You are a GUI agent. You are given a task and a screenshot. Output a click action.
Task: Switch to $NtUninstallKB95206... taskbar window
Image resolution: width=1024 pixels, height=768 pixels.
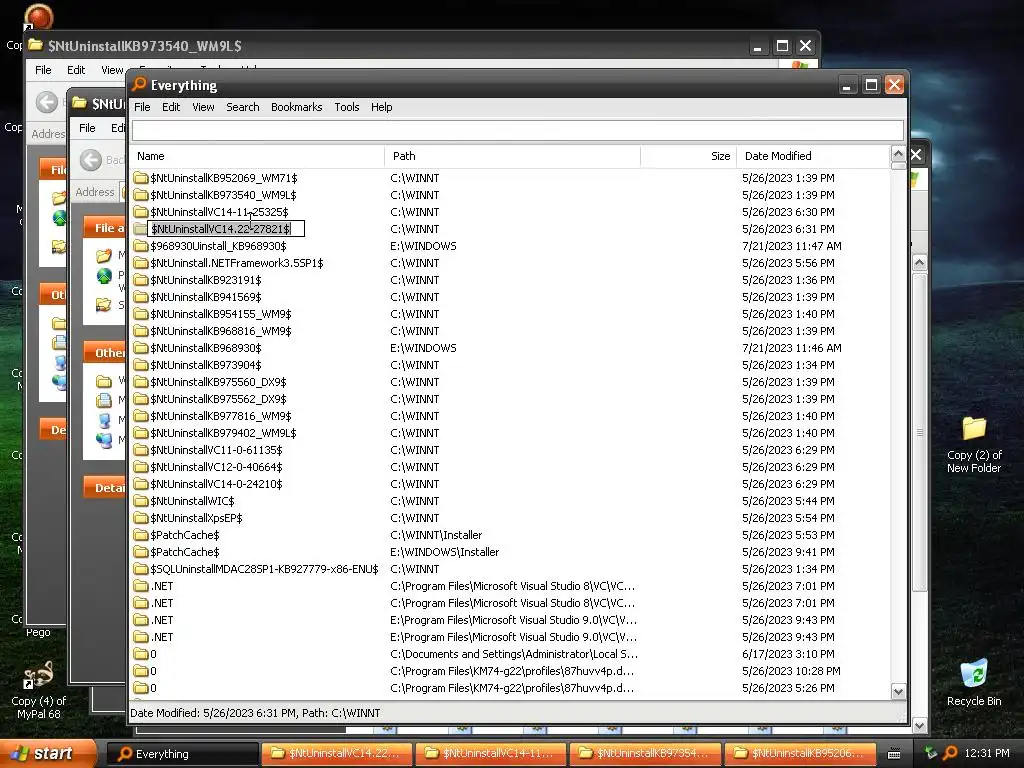click(800, 754)
